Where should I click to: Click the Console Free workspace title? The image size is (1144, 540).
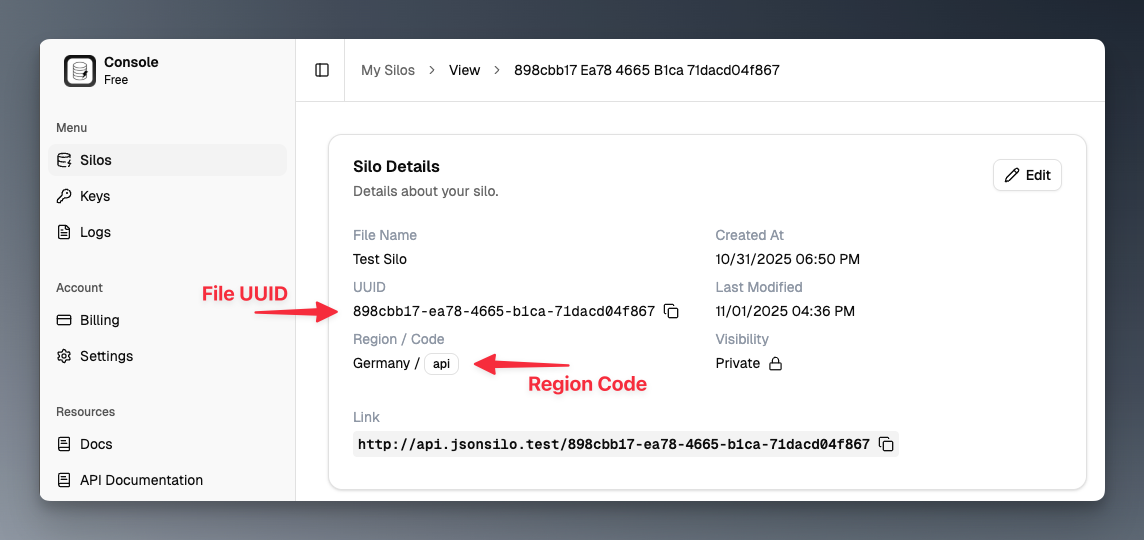(x=131, y=71)
